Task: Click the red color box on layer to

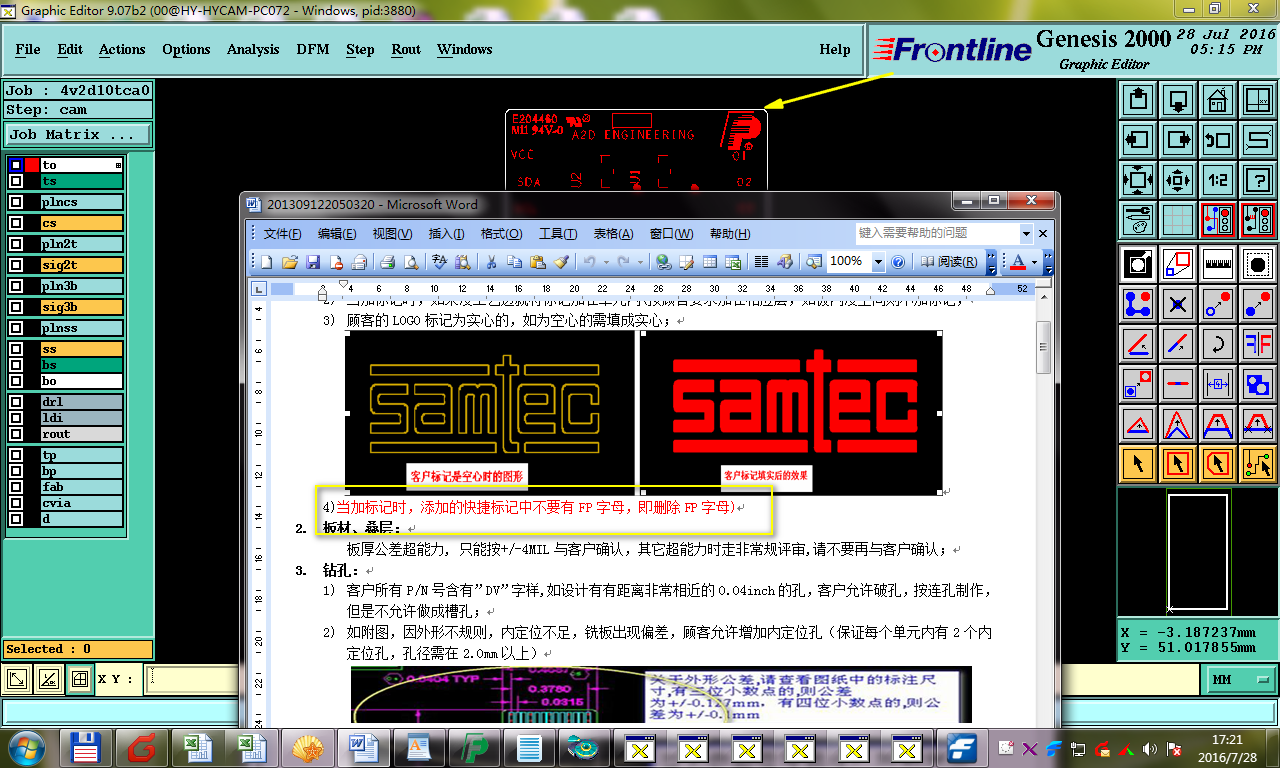Action: click(x=32, y=165)
